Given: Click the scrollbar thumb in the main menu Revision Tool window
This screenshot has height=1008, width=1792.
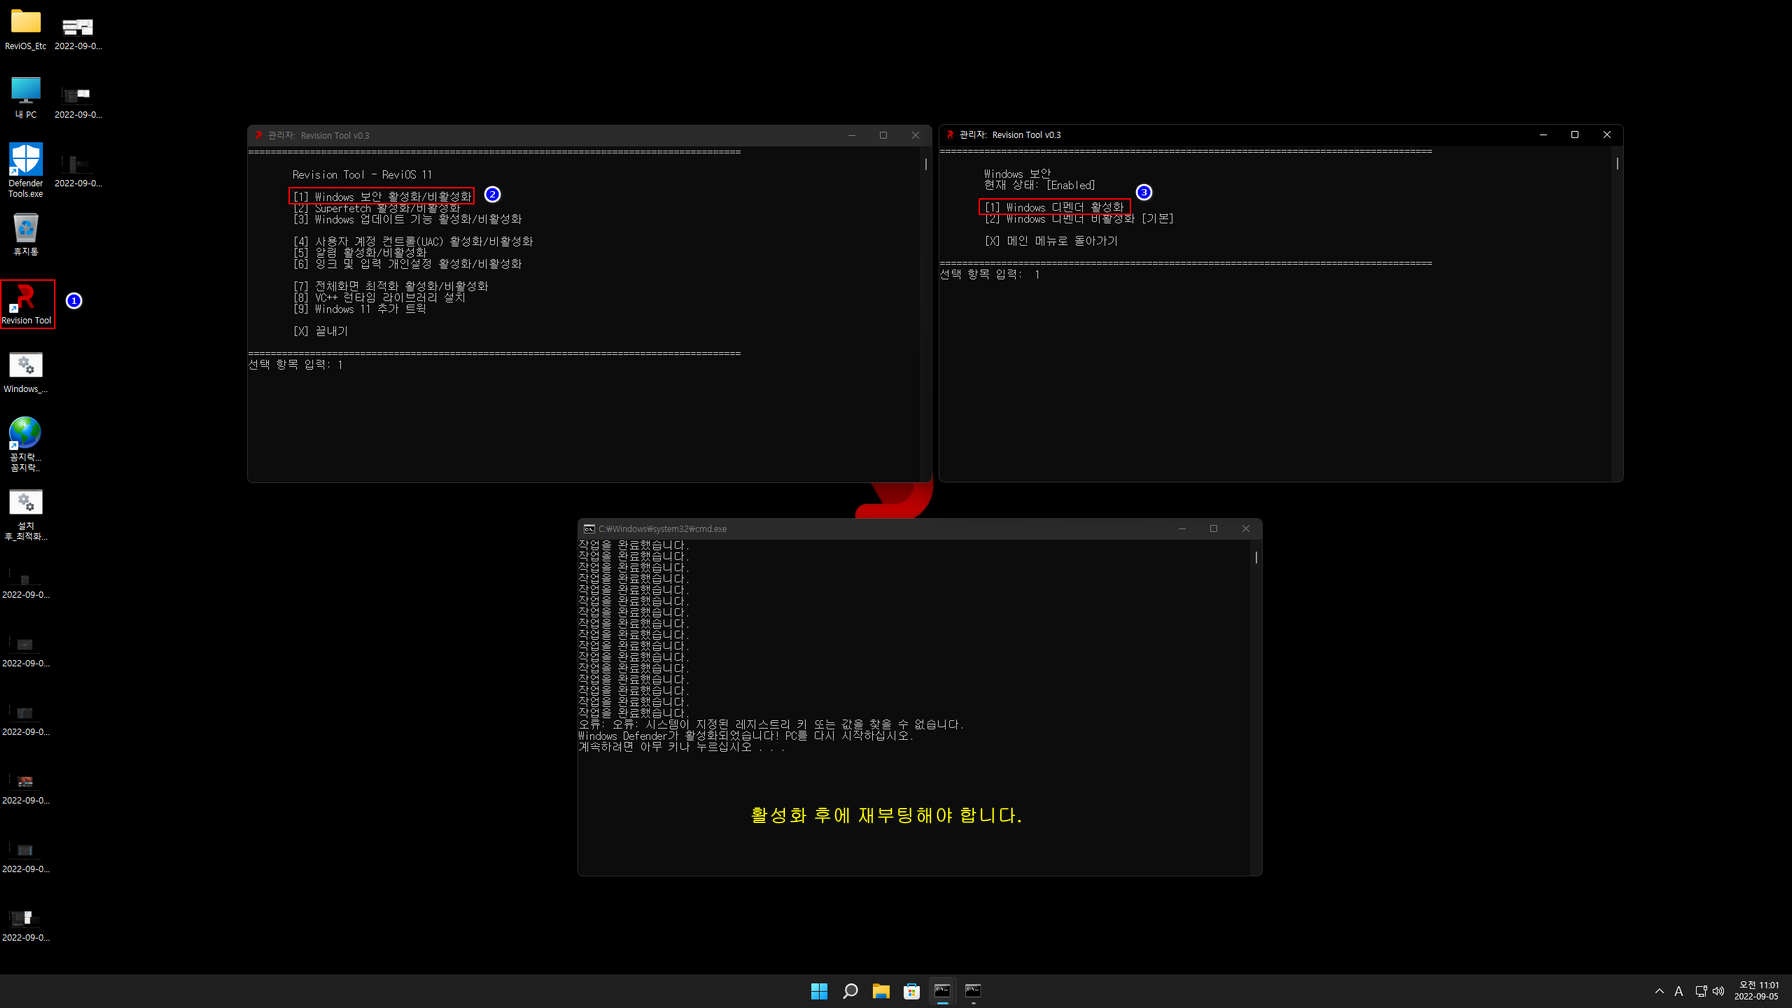Looking at the screenshot, I should pos(926,164).
